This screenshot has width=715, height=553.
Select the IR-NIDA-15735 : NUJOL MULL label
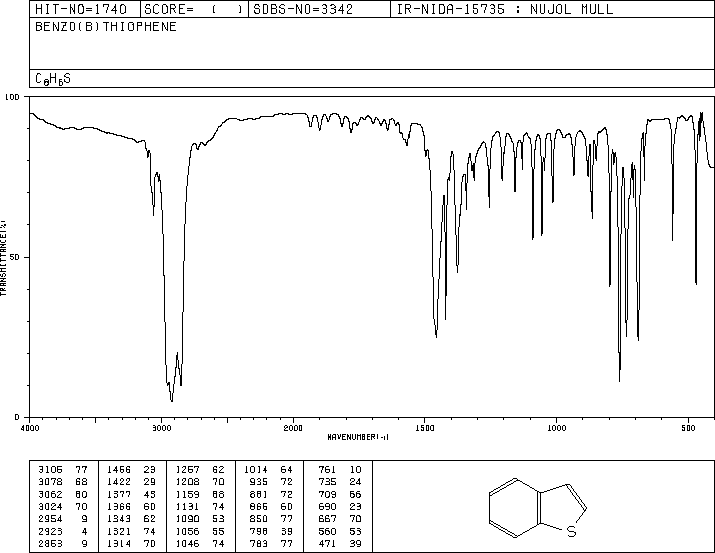point(505,9)
